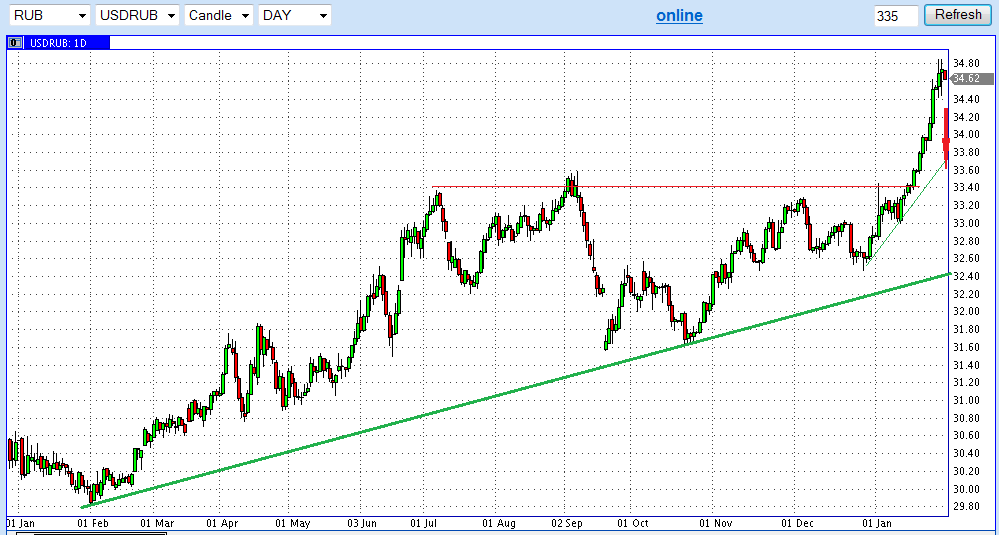Follow the online link

(x=679, y=15)
